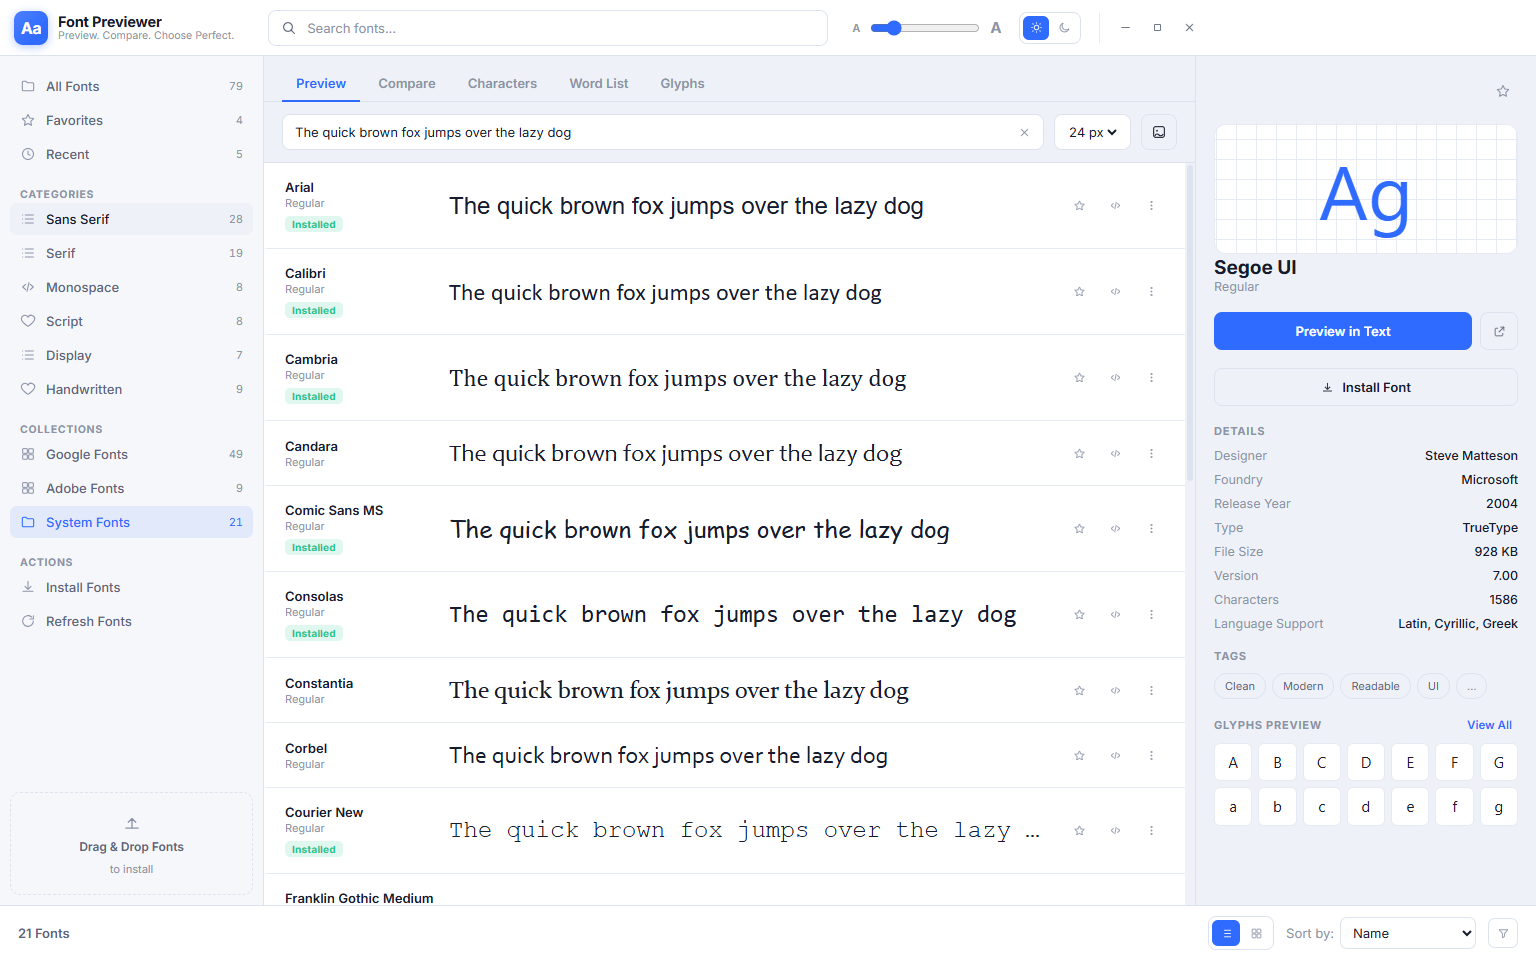
Task: Open the Characters tab
Action: tap(502, 84)
